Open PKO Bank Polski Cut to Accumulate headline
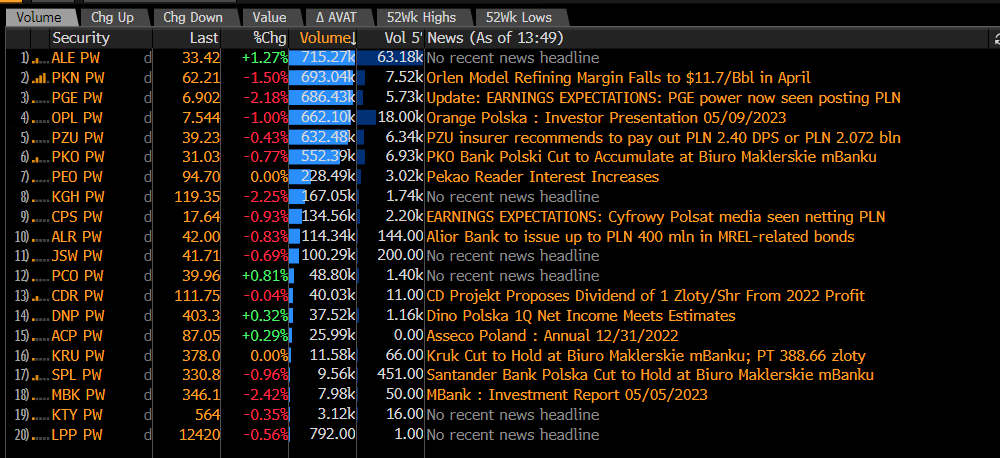This screenshot has width=1000, height=458. pyautogui.click(x=651, y=158)
